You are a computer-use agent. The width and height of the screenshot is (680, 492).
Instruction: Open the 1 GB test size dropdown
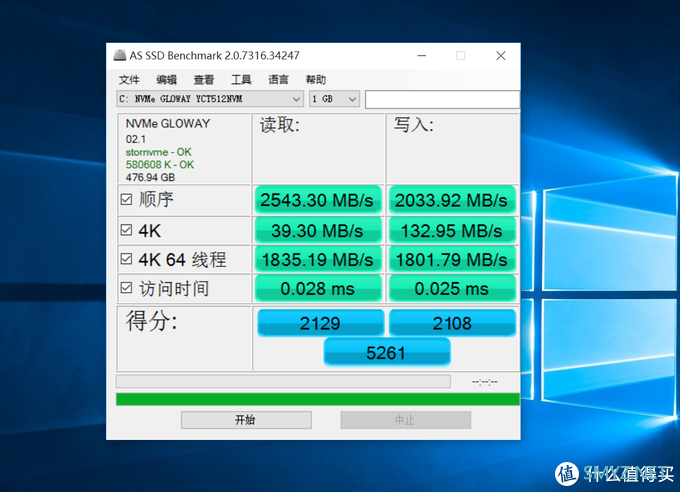point(334,99)
